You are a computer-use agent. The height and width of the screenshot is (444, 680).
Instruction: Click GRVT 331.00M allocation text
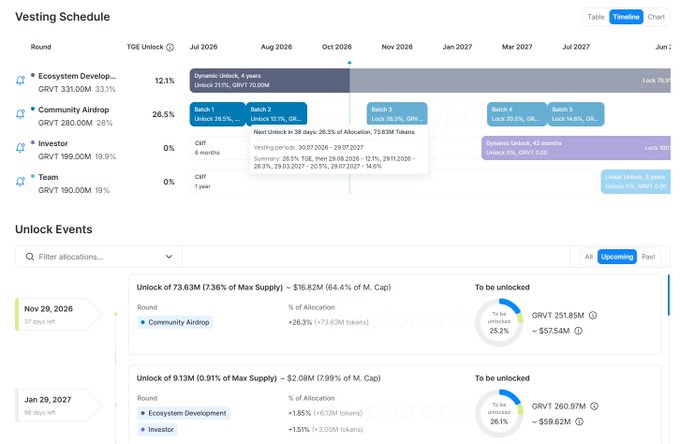pos(65,89)
